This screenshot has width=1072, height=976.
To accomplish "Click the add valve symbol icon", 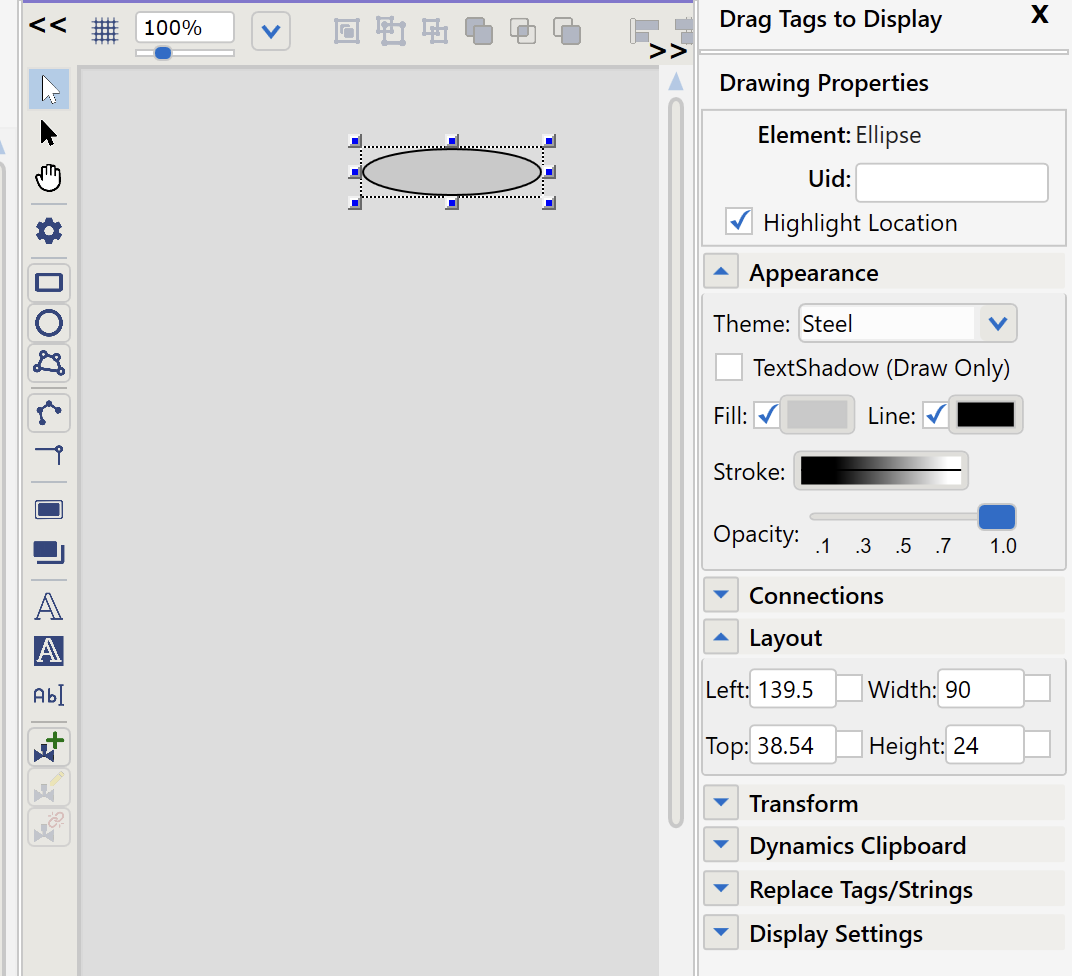I will pos(49,747).
